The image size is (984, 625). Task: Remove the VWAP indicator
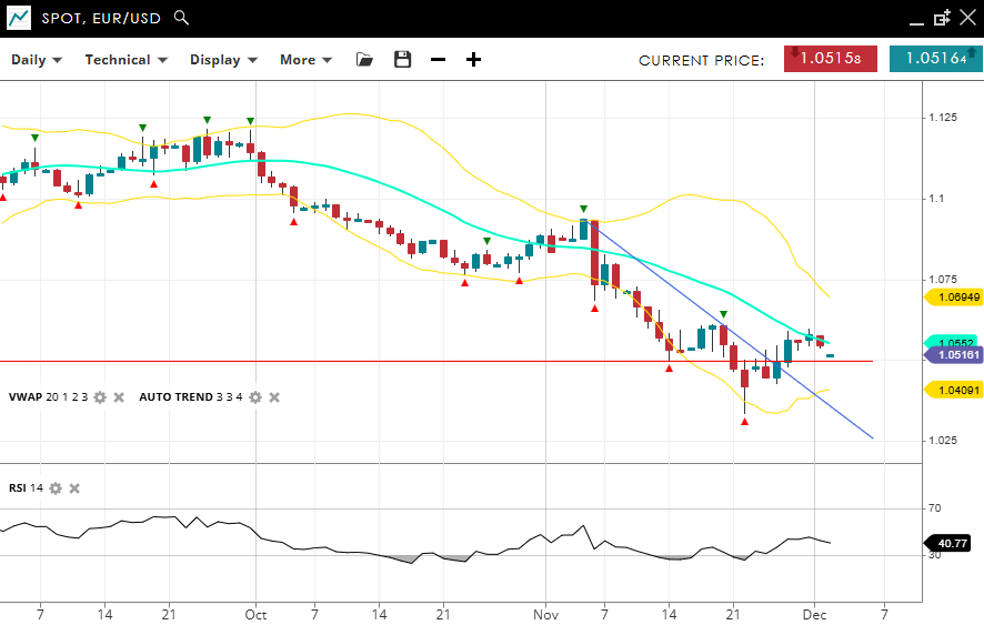[118, 398]
